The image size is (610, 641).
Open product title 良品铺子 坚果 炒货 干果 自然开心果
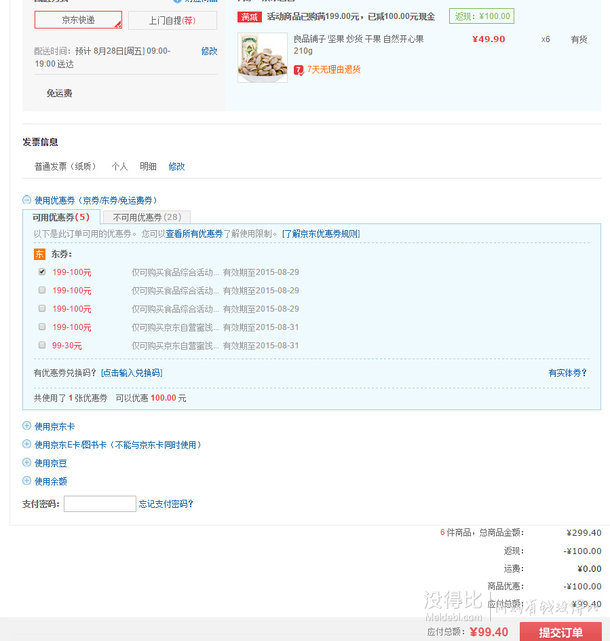click(359, 45)
